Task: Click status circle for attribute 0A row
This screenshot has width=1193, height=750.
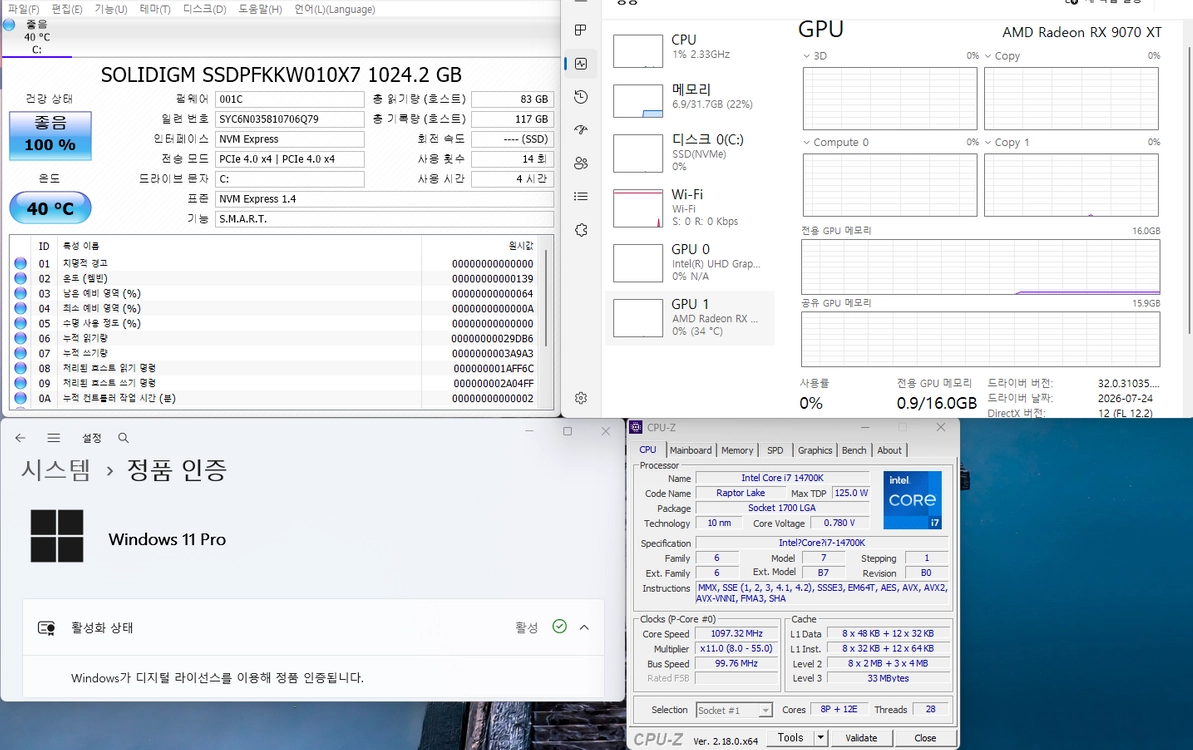Action: pyautogui.click(x=21, y=398)
